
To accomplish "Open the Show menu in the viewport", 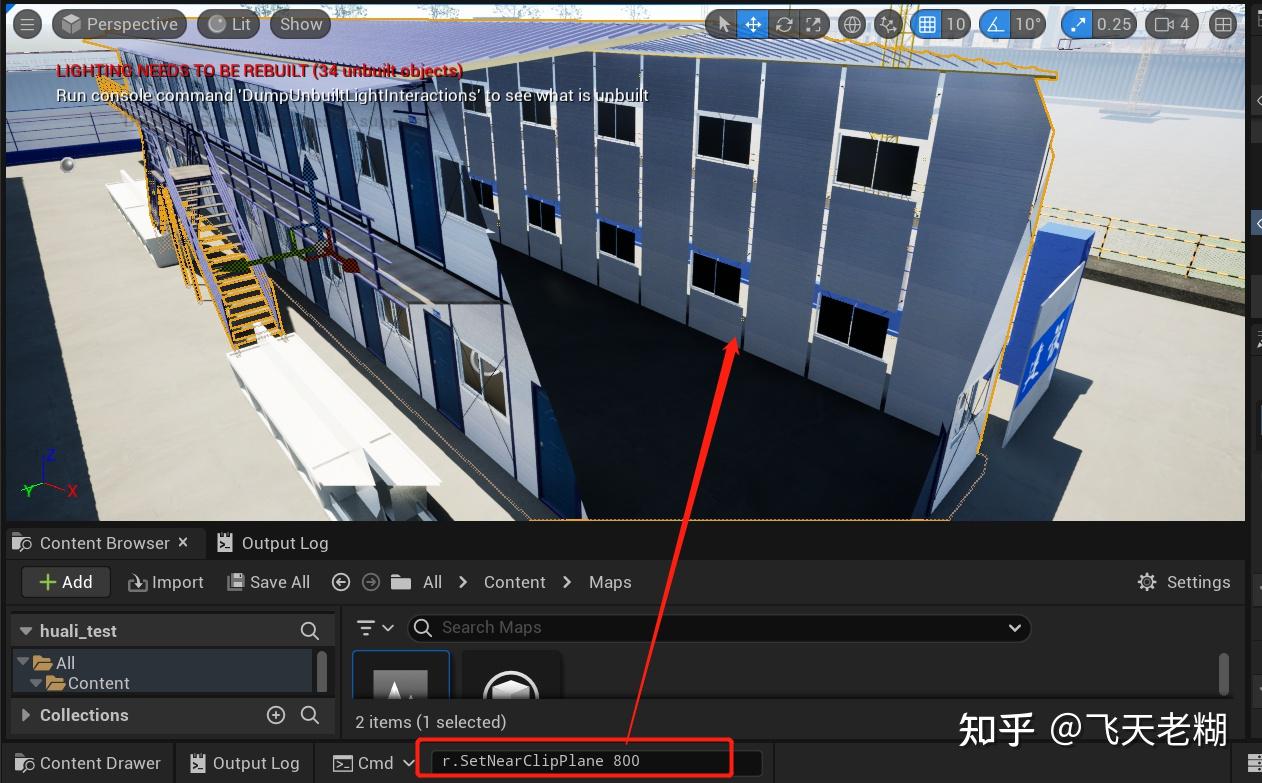I will [x=299, y=23].
